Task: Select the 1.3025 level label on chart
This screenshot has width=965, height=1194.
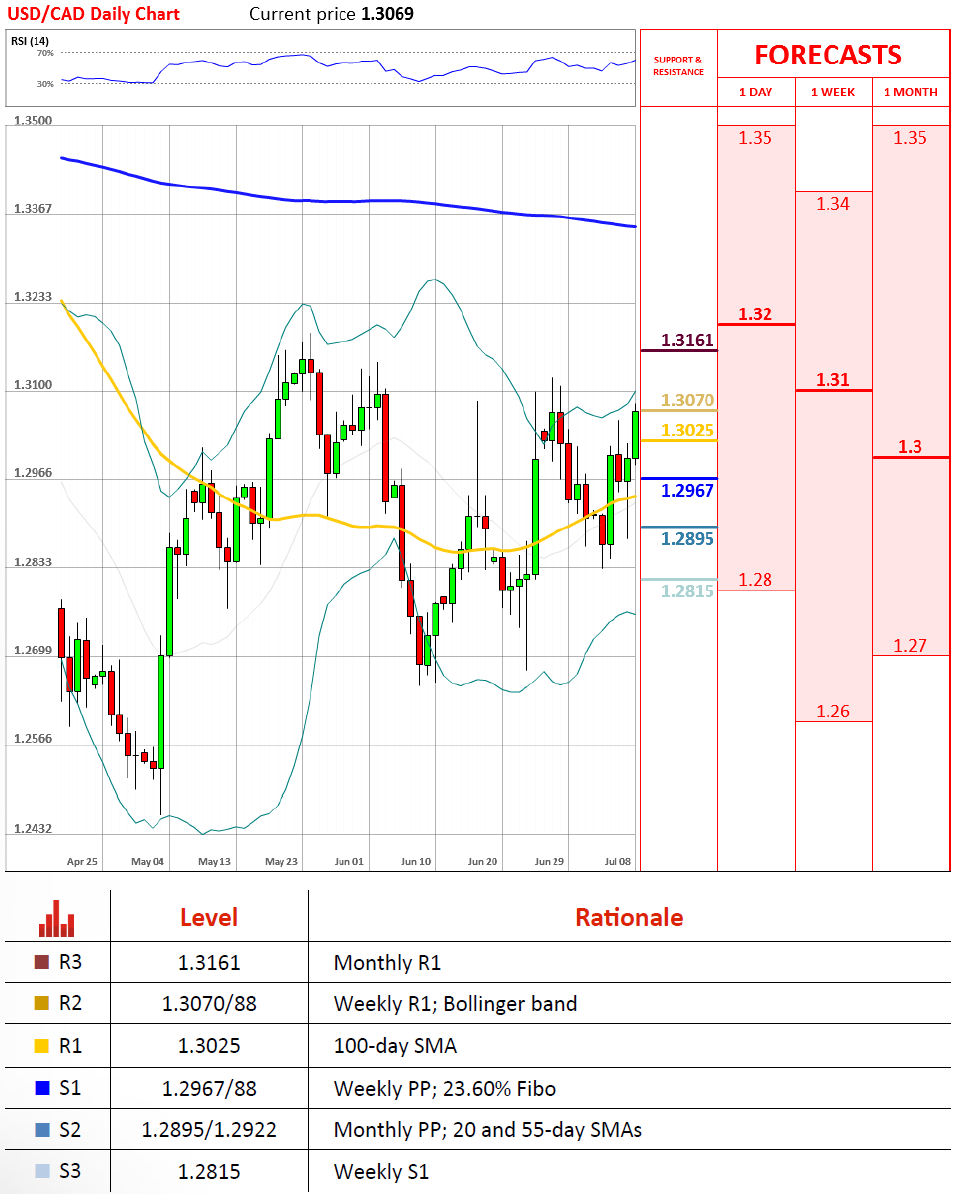Action: tap(687, 430)
